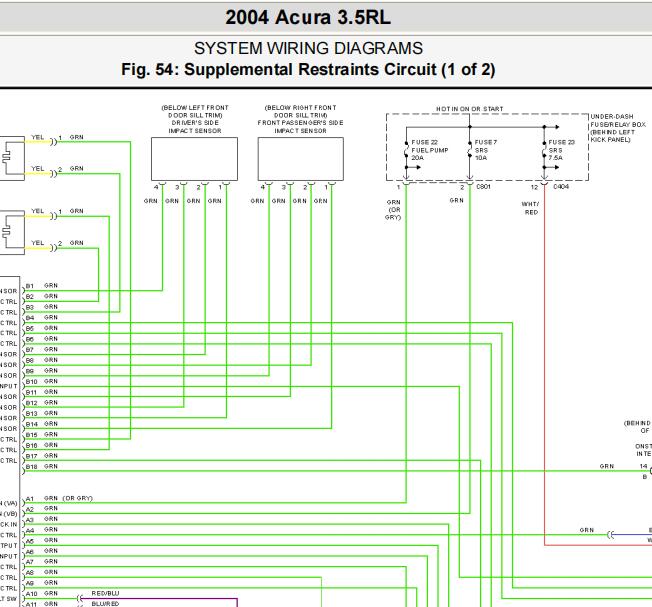Click the B4 terminal label

pos(30,318)
